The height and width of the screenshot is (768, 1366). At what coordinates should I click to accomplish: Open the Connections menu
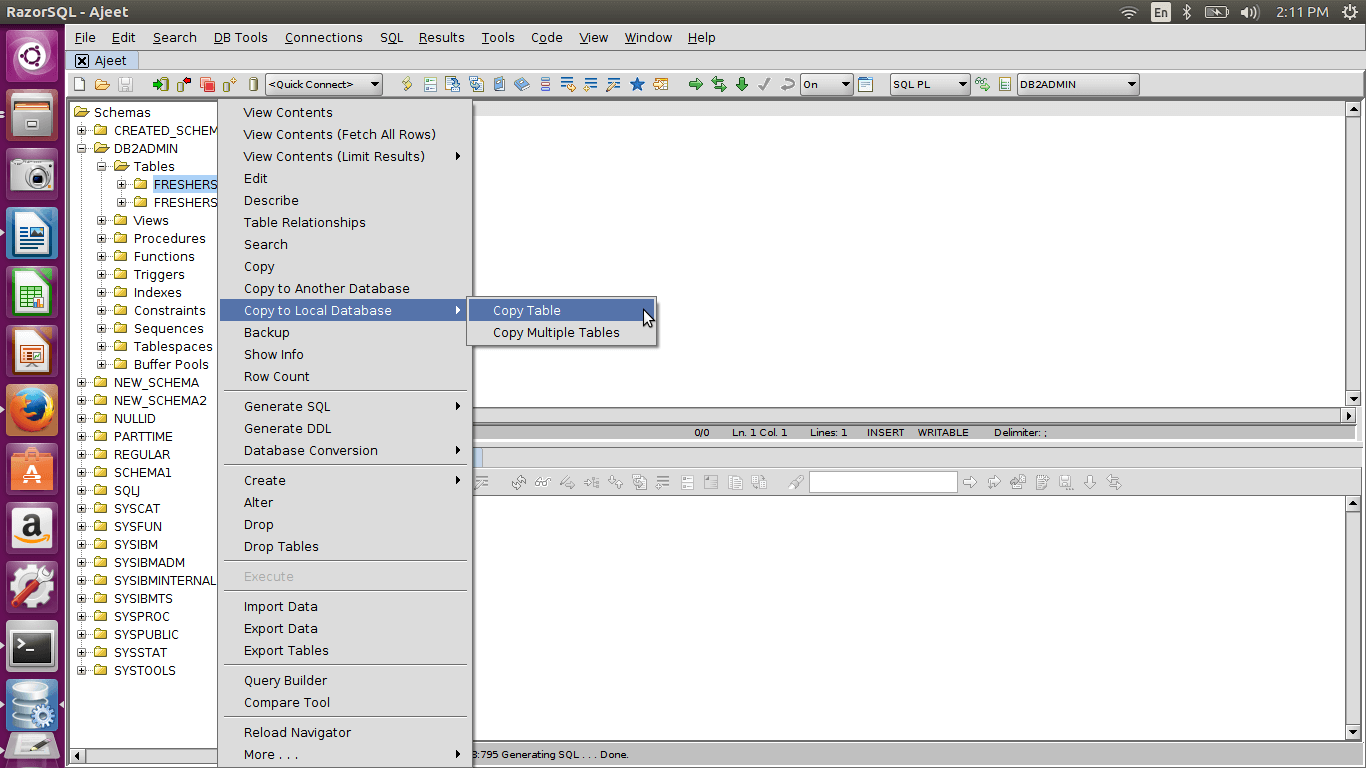point(324,37)
